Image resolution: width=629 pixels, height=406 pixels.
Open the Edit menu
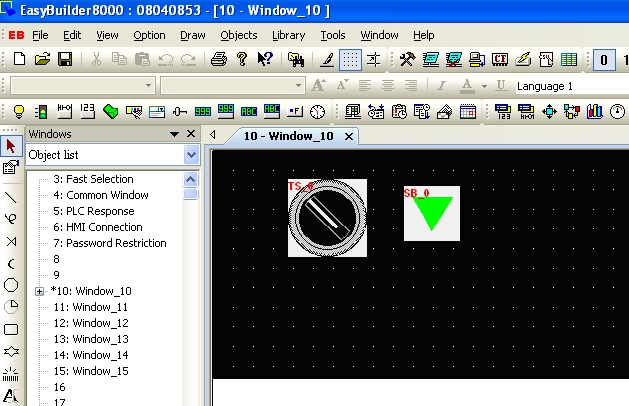(72, 35)
